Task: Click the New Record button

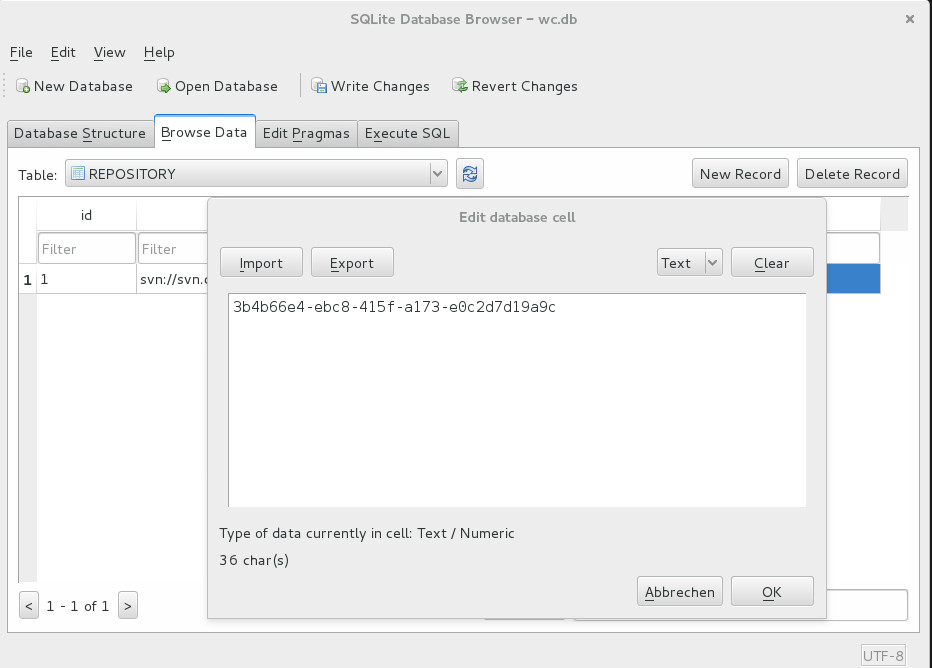Action: coord(740,174)
